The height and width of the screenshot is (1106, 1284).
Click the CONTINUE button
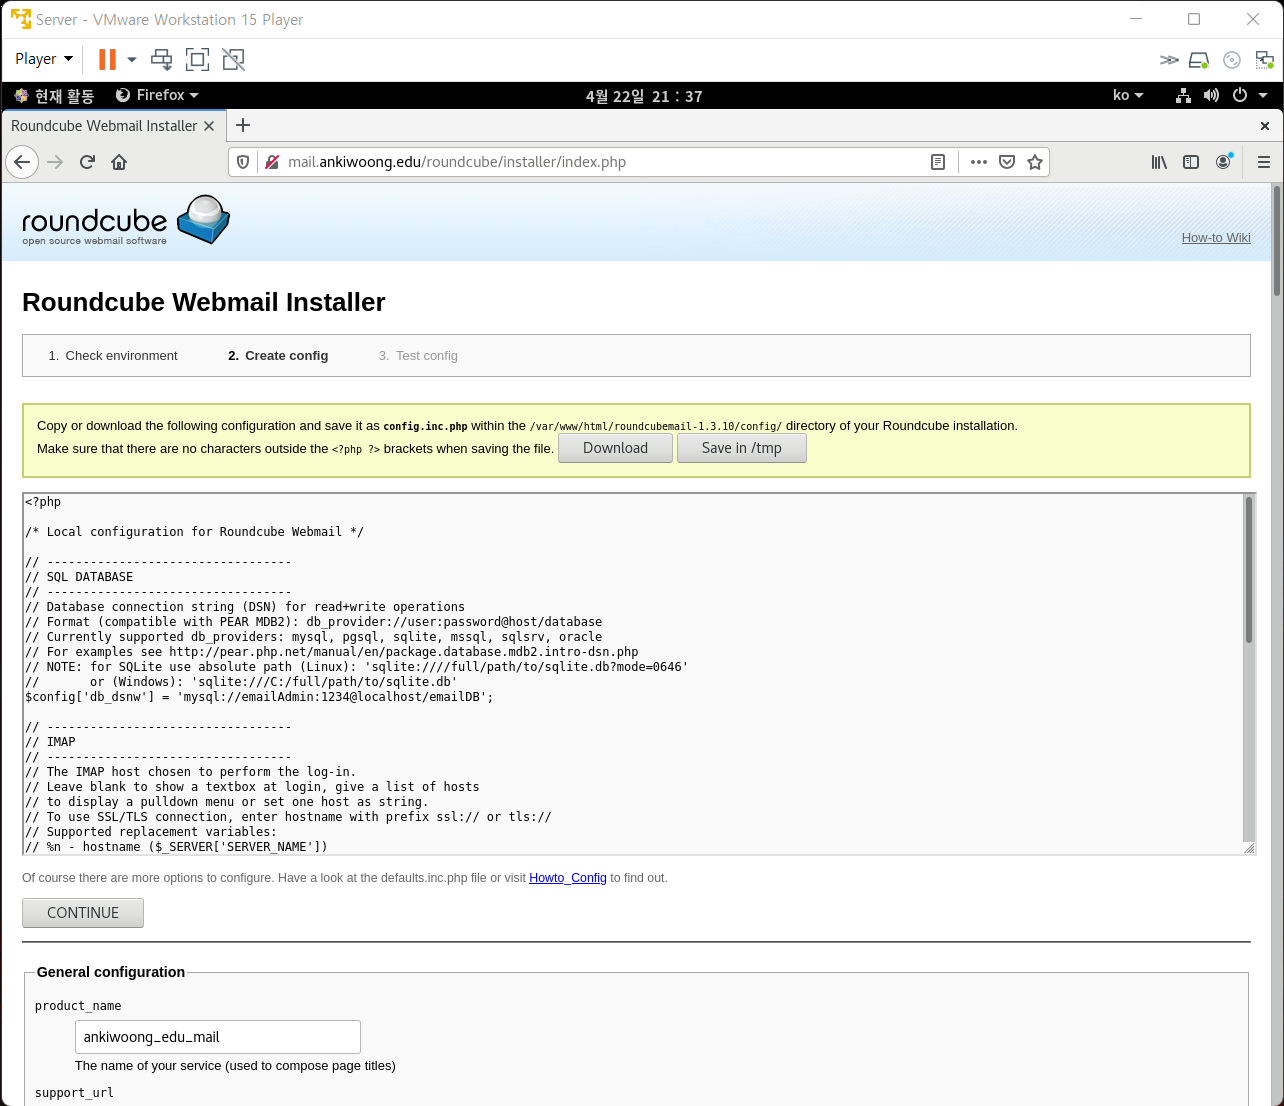(83, 913)
